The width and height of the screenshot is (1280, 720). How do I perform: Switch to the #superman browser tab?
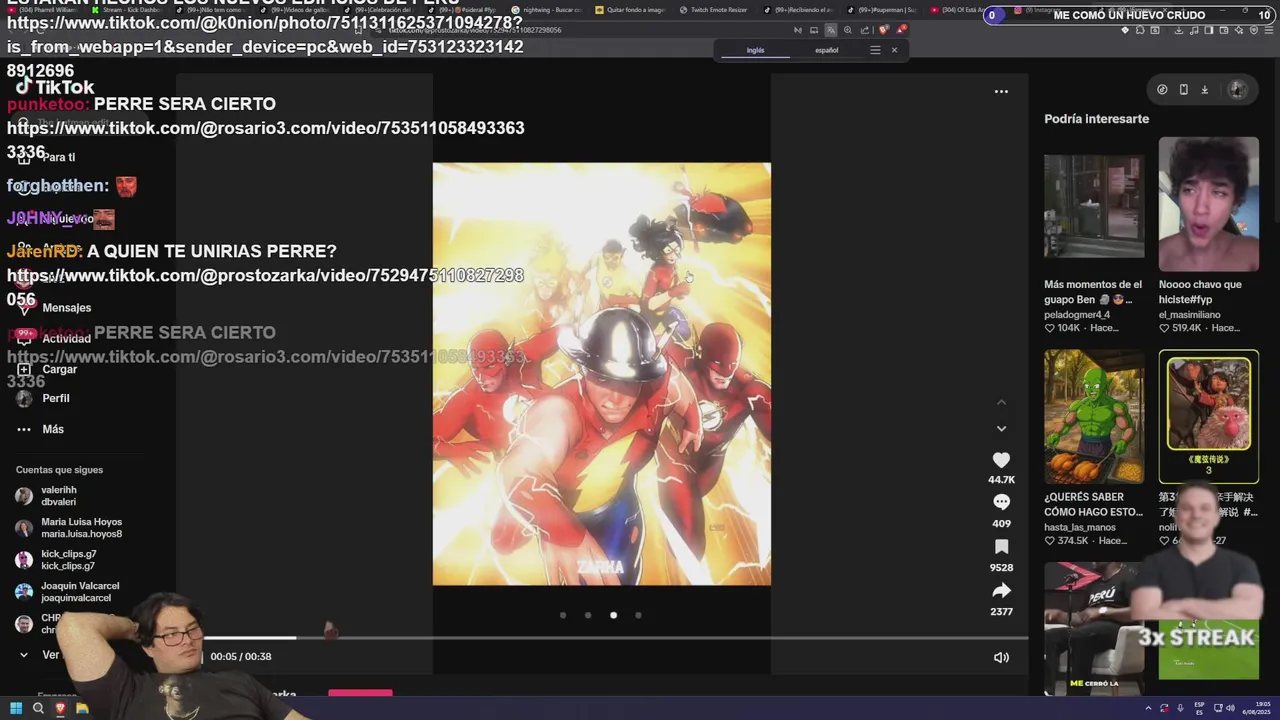click(x=881, y=10)
